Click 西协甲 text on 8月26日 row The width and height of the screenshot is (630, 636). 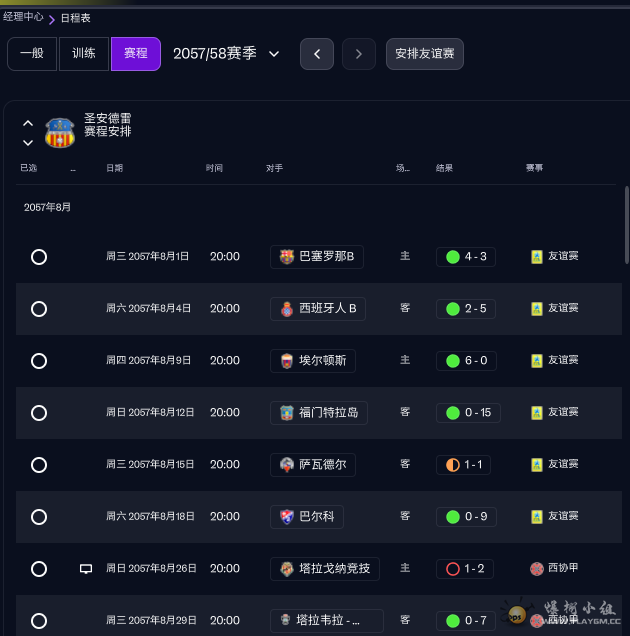[563, 568]
